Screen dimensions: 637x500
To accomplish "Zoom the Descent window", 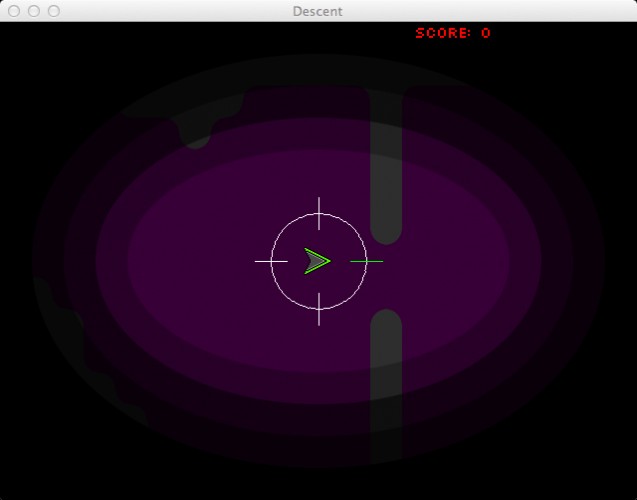I will 54,11.
